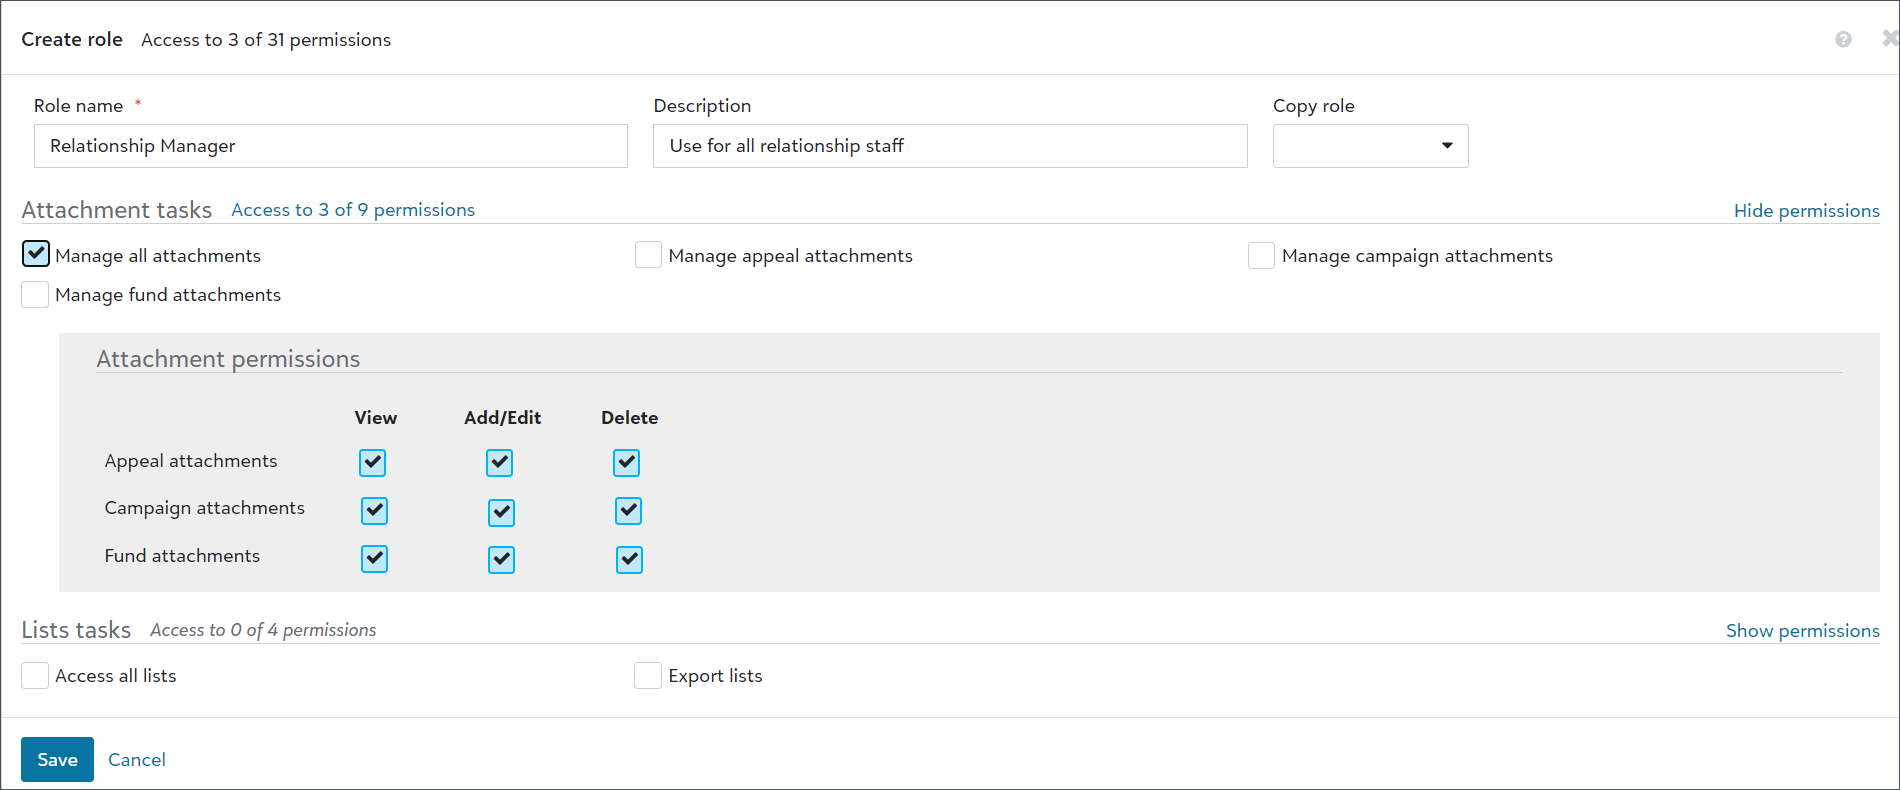Enable Manage appeal attachments checkbox

pos(648,255)
